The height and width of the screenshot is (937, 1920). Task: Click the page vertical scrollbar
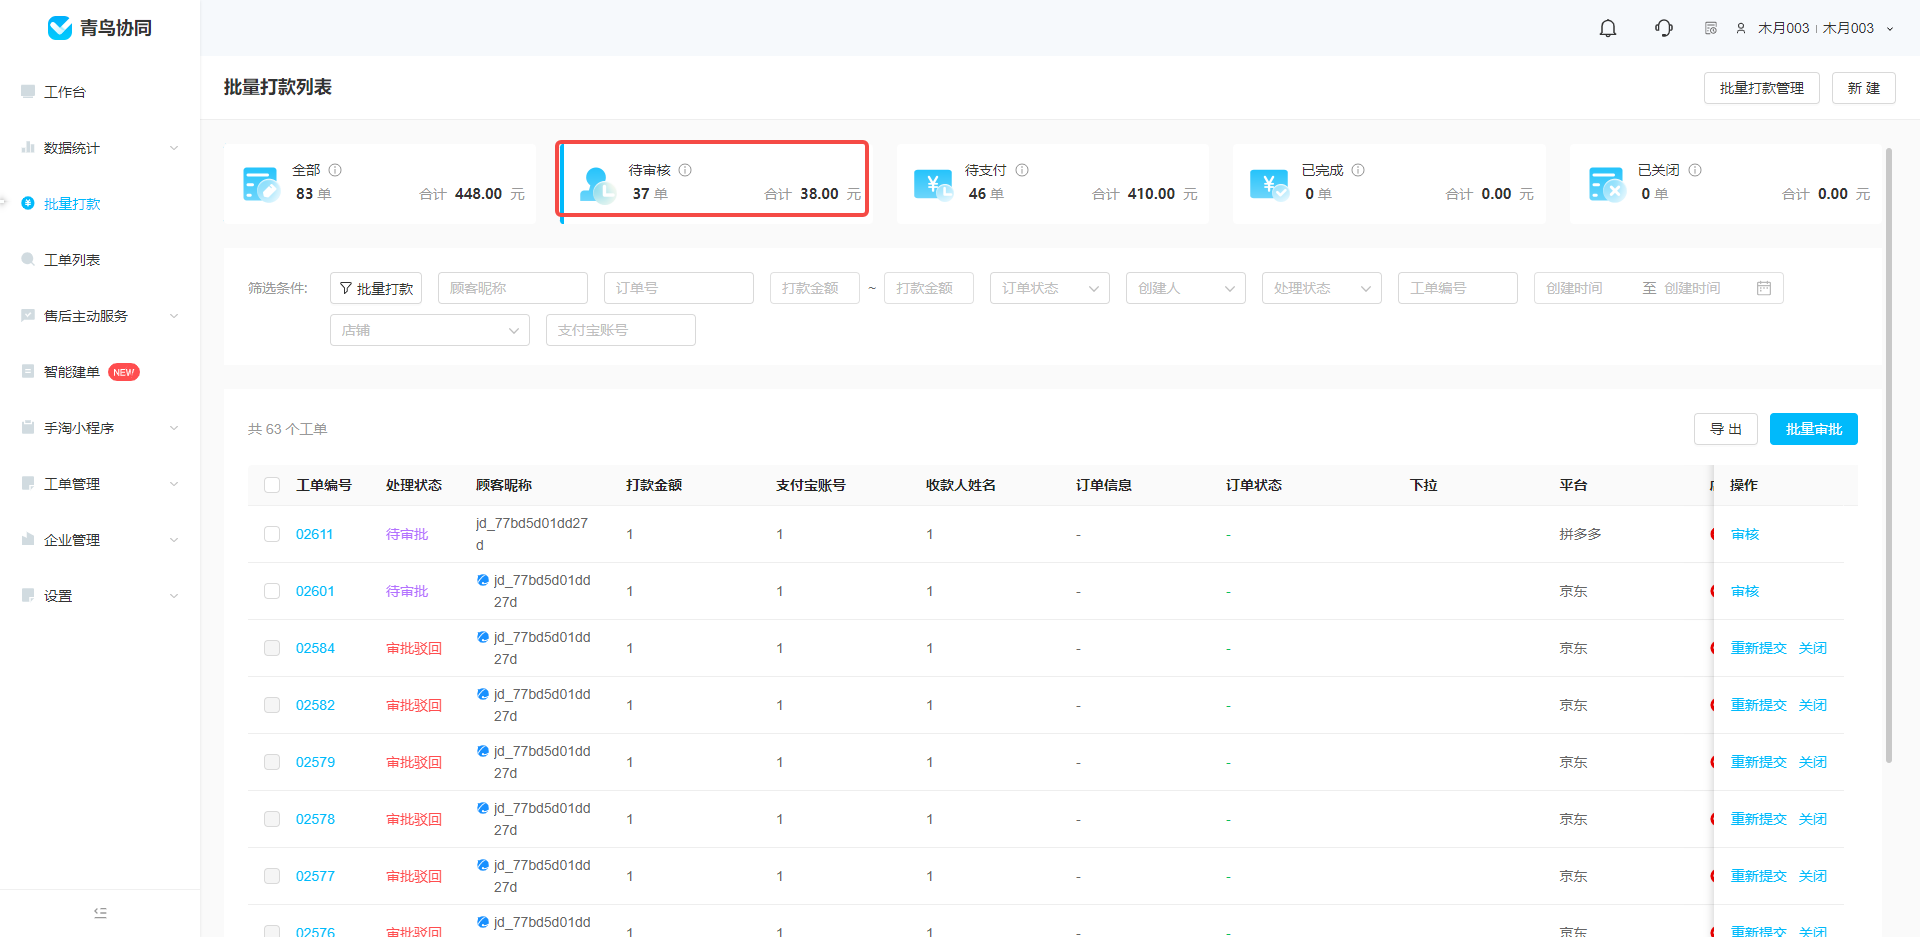[1889, 455]
